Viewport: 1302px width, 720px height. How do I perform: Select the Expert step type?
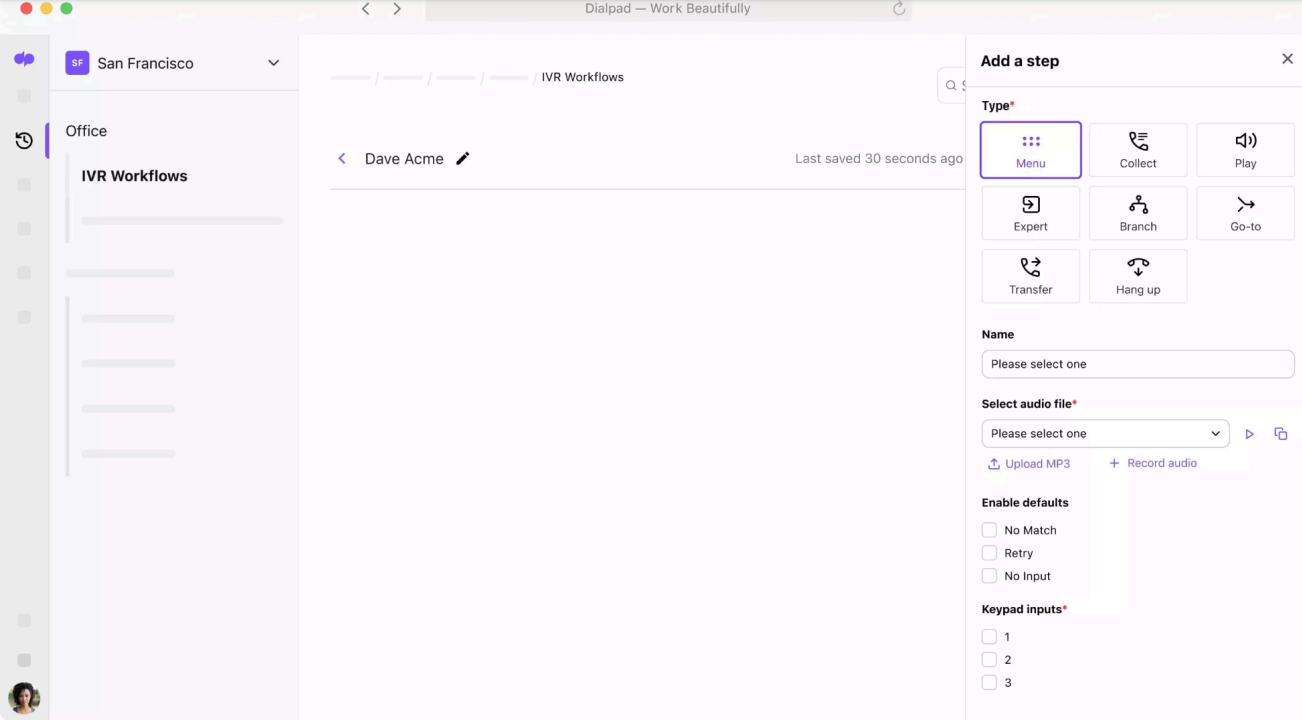coord(1030,213)
